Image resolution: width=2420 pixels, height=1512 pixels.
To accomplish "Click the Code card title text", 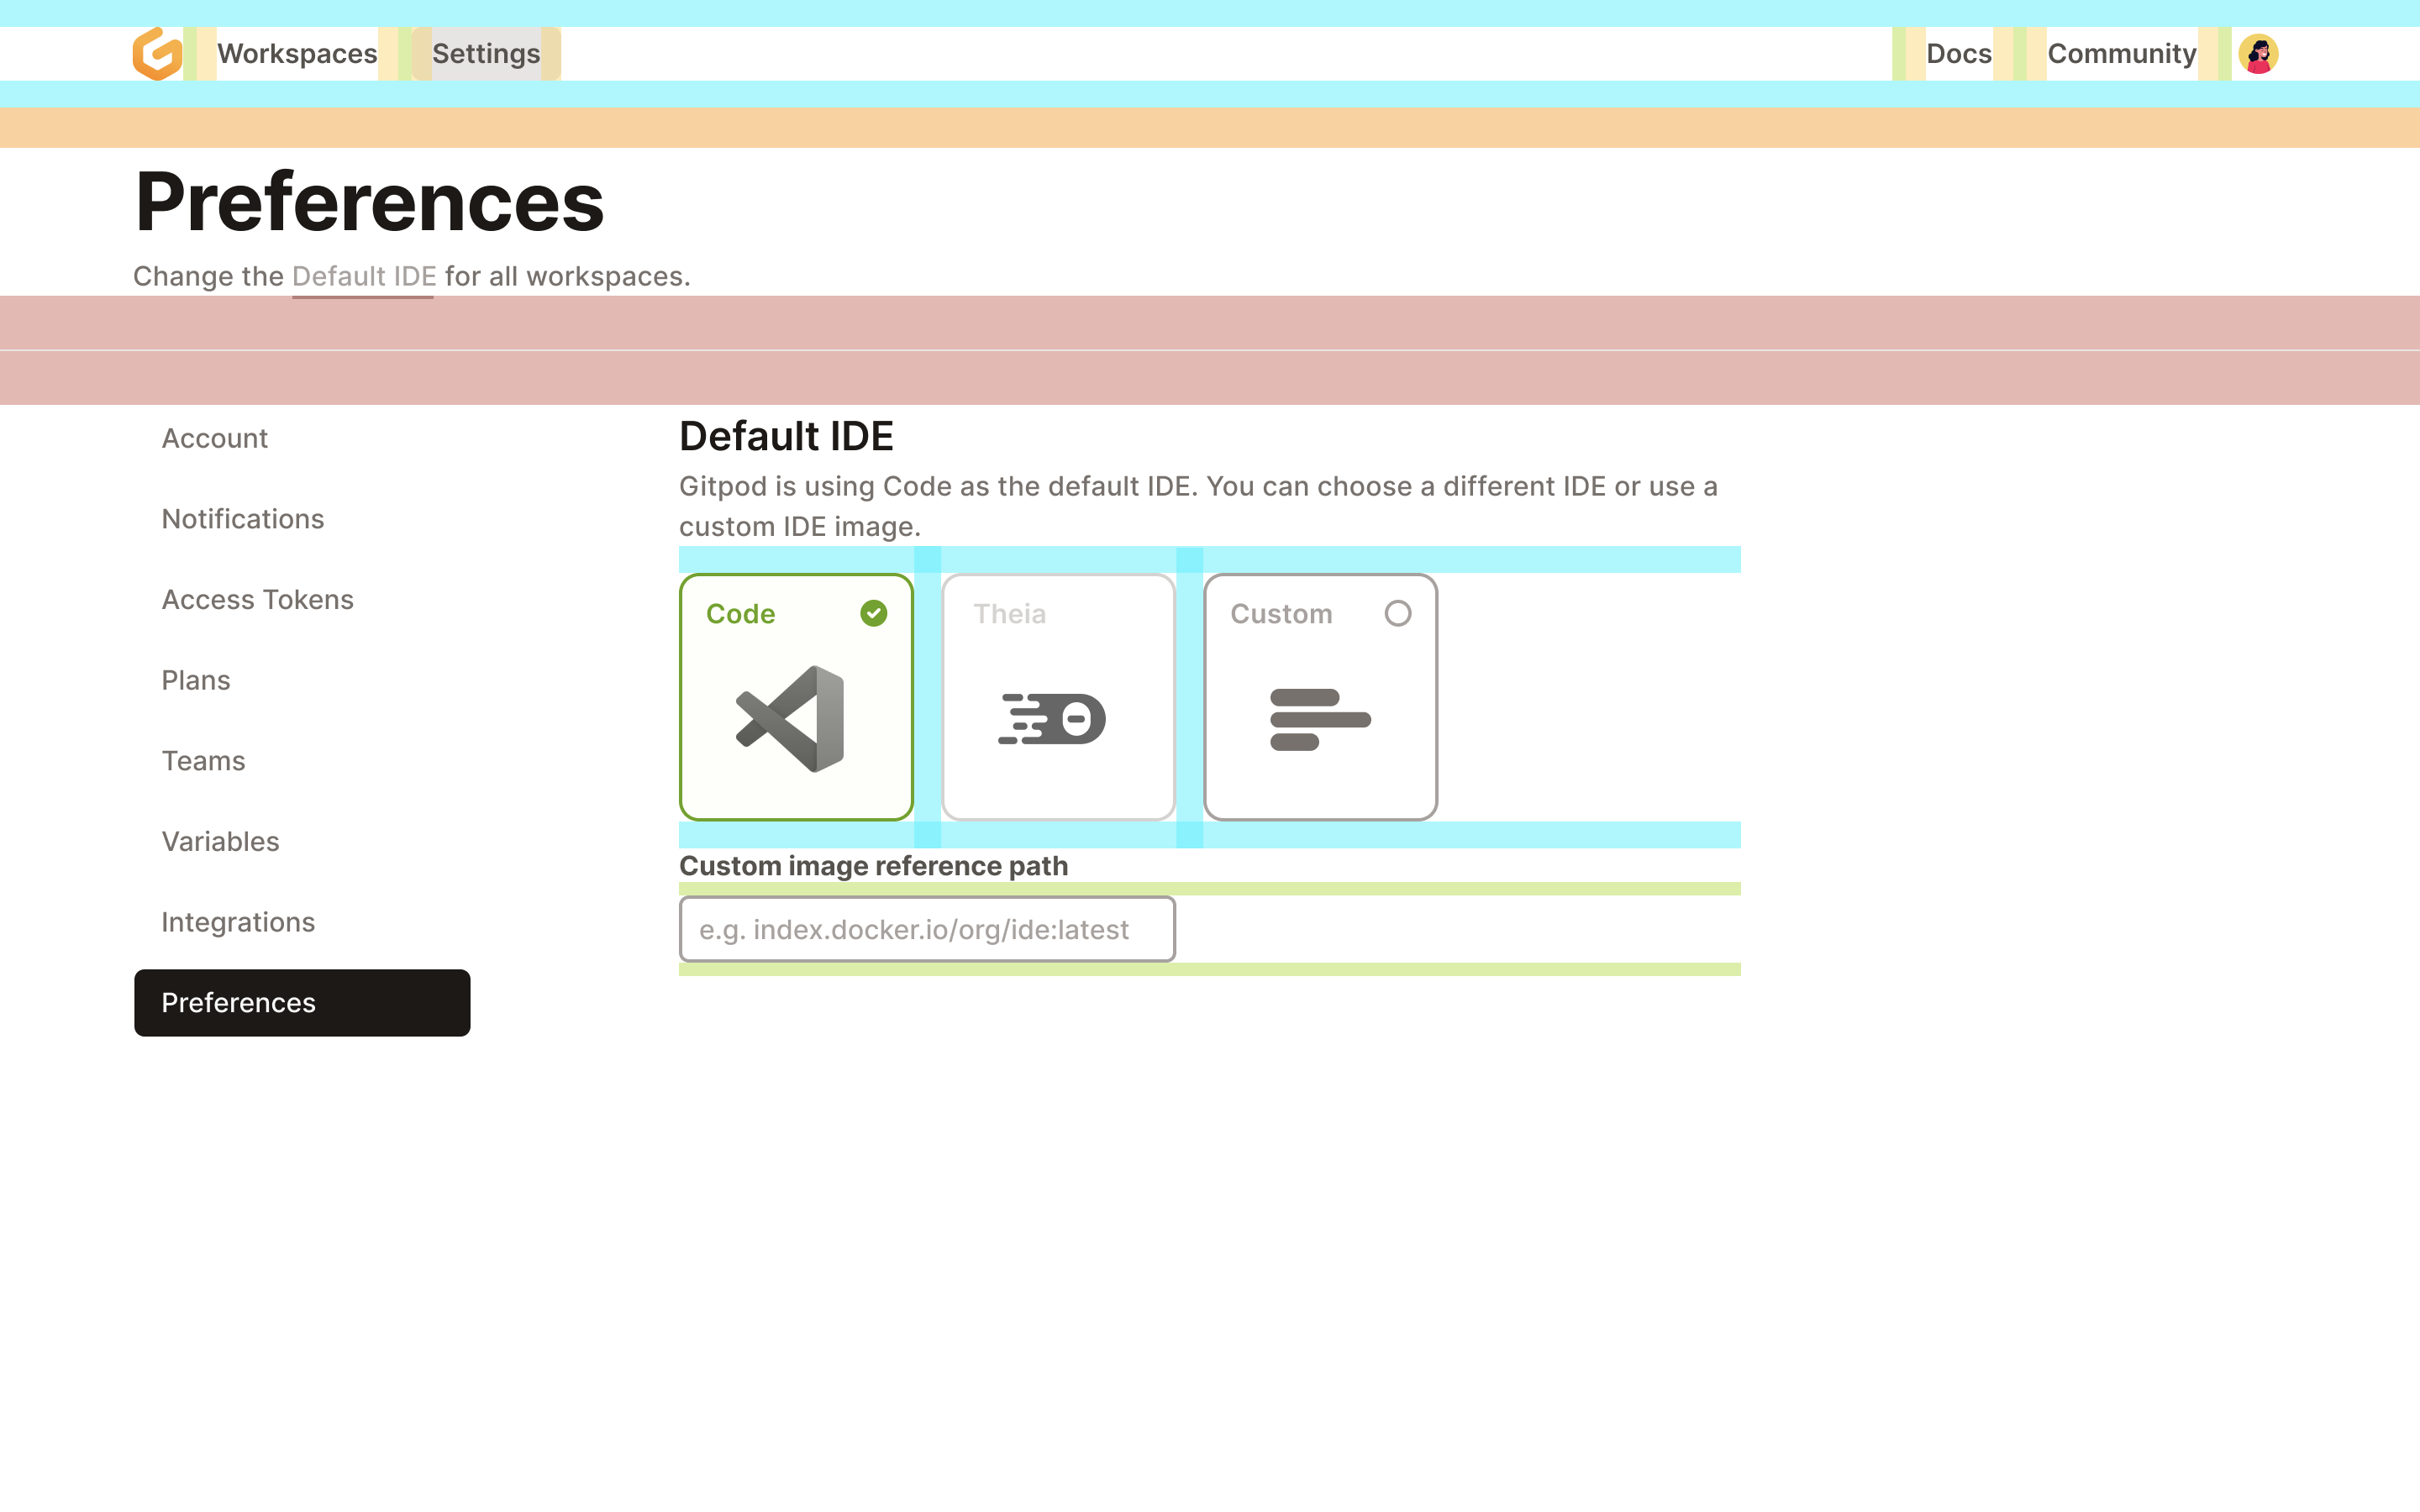I will pos(740,614).
